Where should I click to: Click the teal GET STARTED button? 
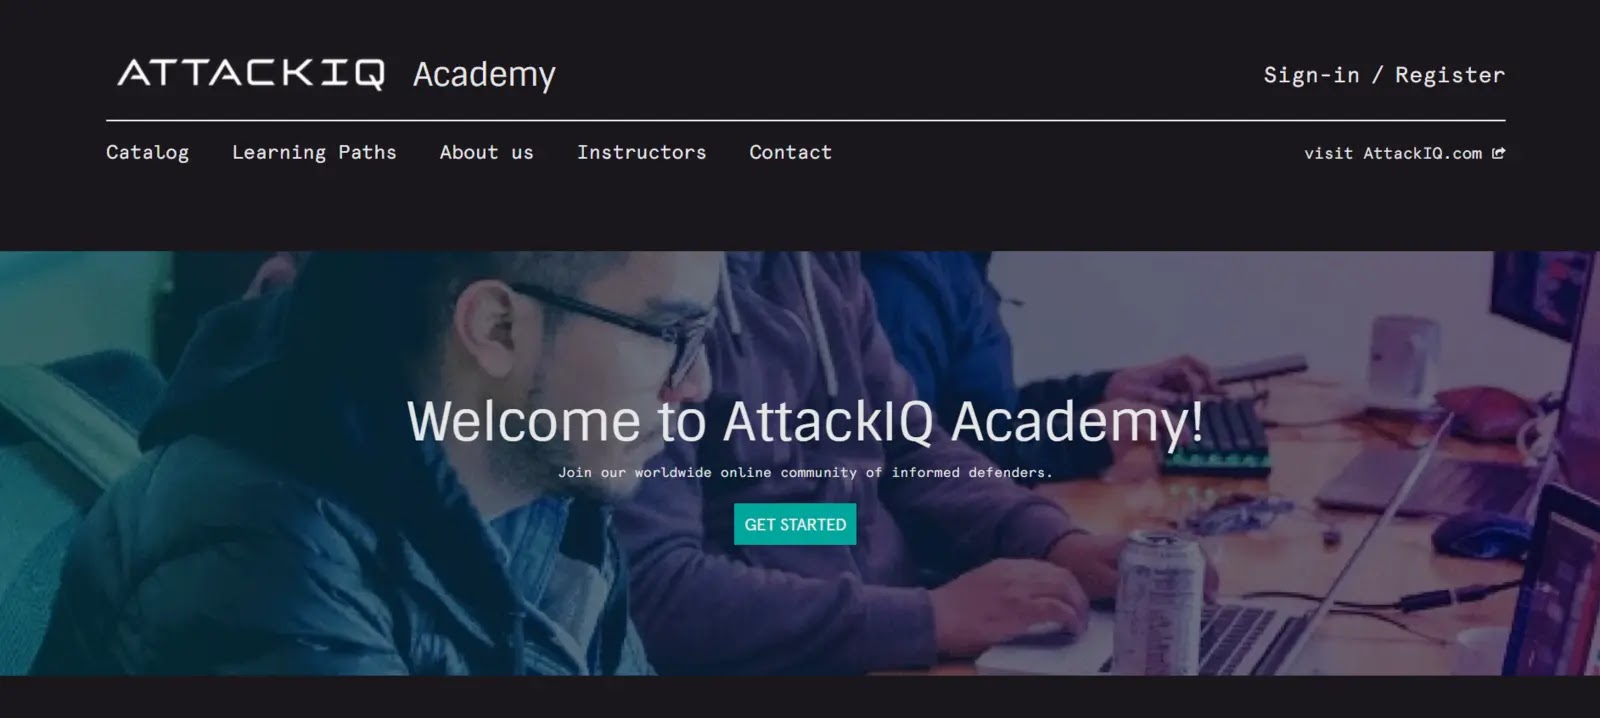795,524
